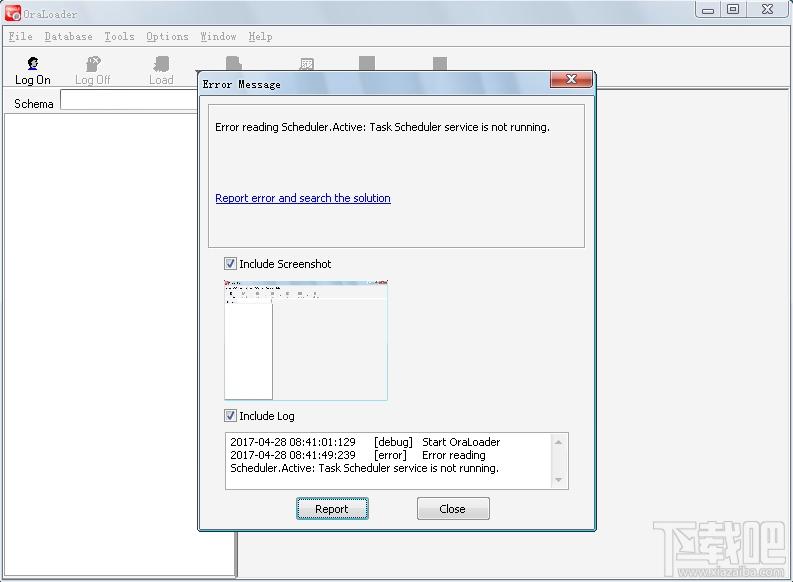
Task: Maximize the OraLoader window
Action: click(733, 10)
